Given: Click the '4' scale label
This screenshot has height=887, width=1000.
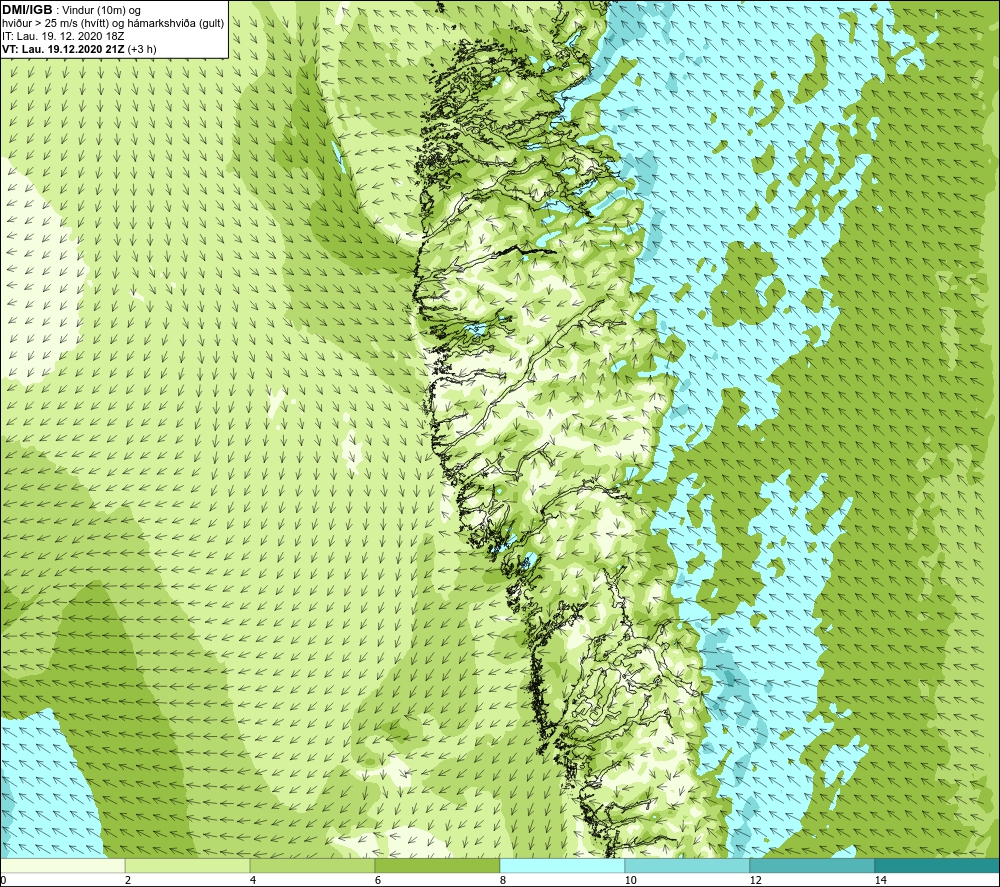Looking at the screenshot, I should 253,880.
